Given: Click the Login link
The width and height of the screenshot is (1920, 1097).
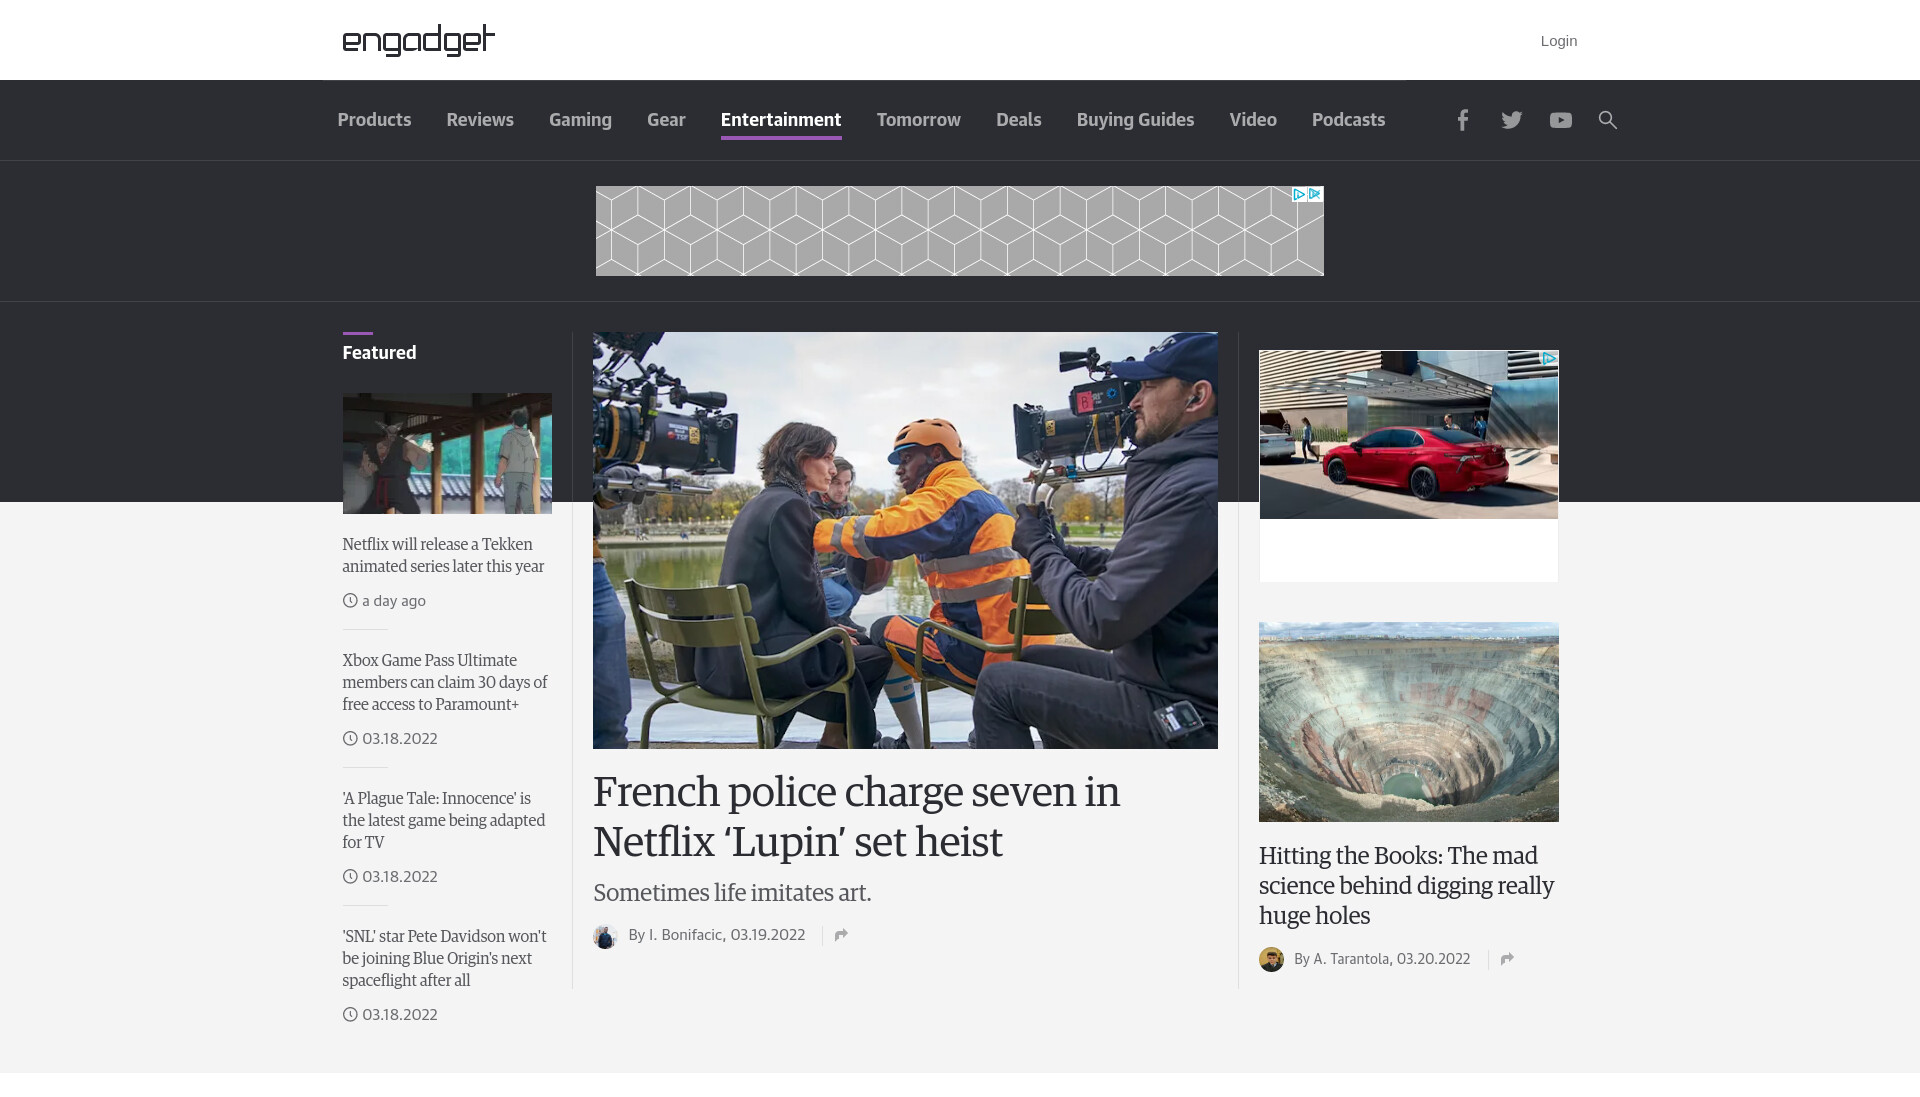Looking at the screenshot, I should [1558, 41].
